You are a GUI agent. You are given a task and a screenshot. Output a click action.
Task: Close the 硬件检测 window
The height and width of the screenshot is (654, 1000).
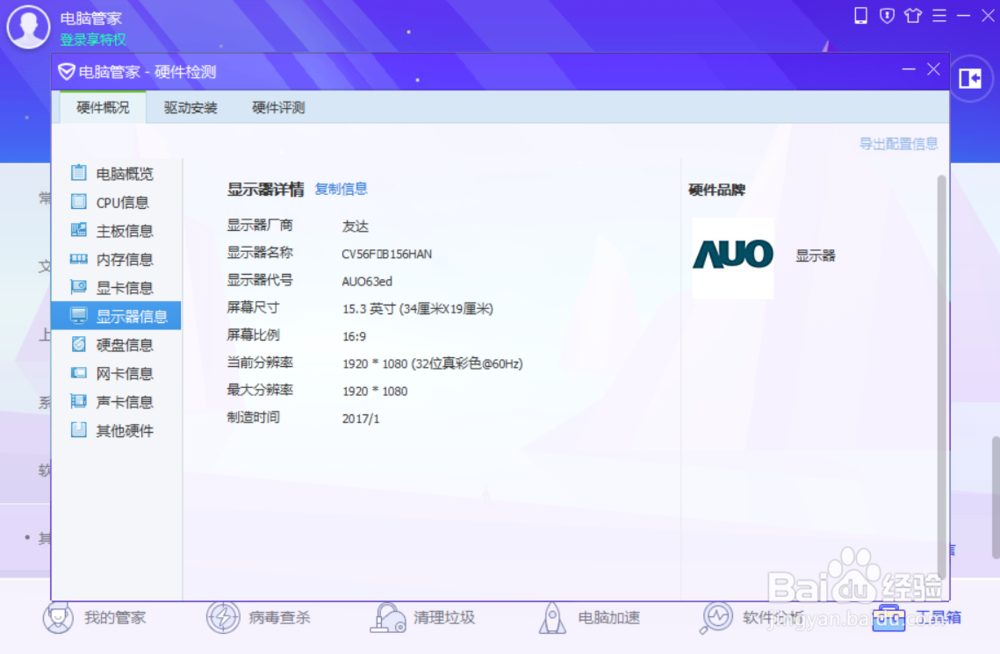pos(934,70)
